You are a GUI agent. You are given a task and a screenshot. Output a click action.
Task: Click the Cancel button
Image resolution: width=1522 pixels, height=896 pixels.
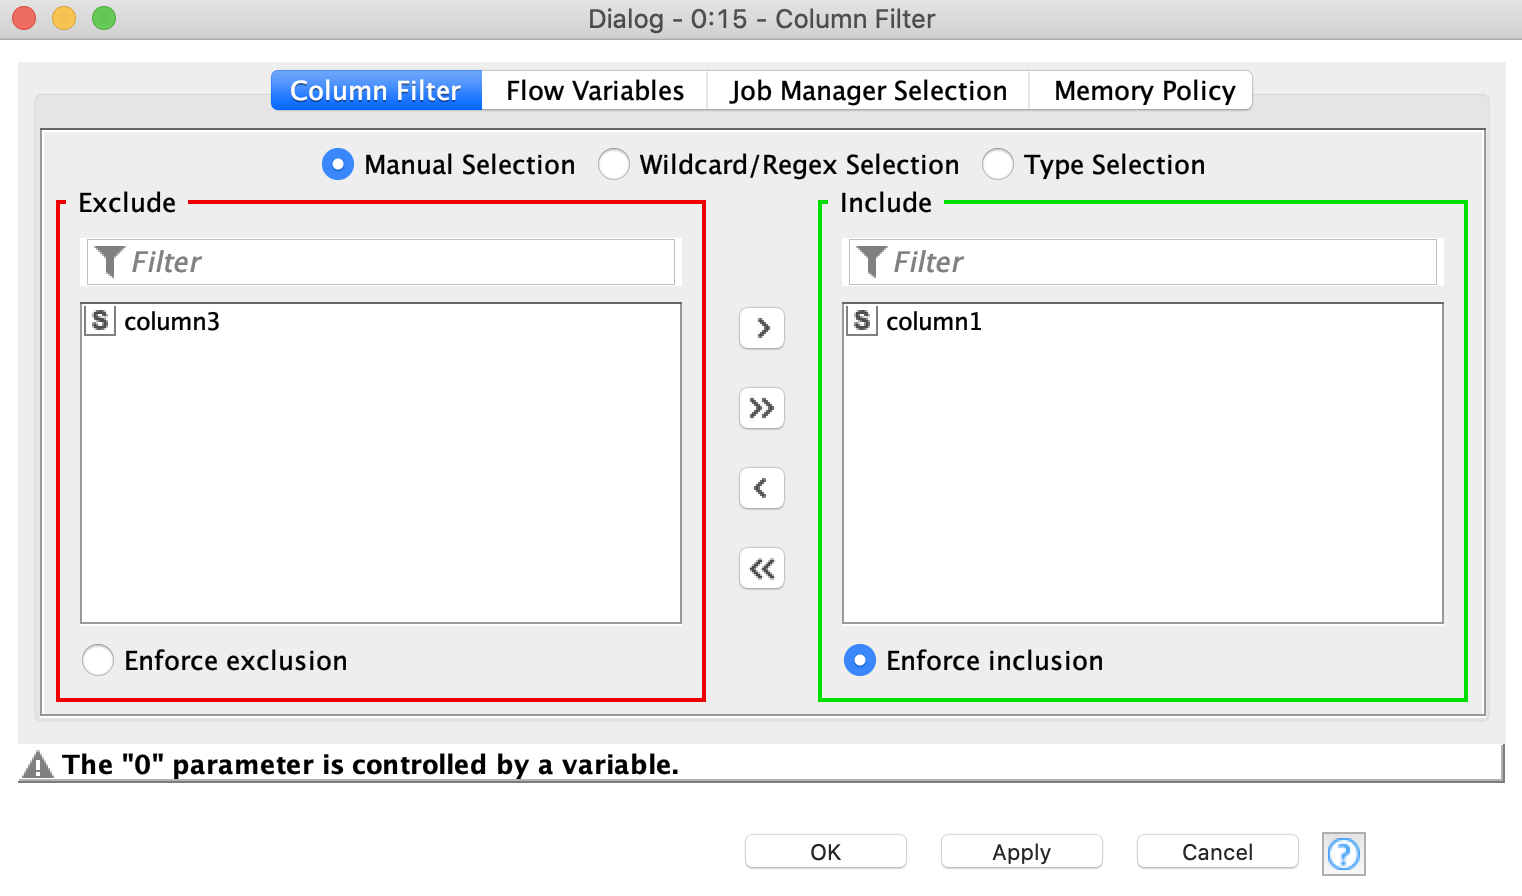point(1216,852)
